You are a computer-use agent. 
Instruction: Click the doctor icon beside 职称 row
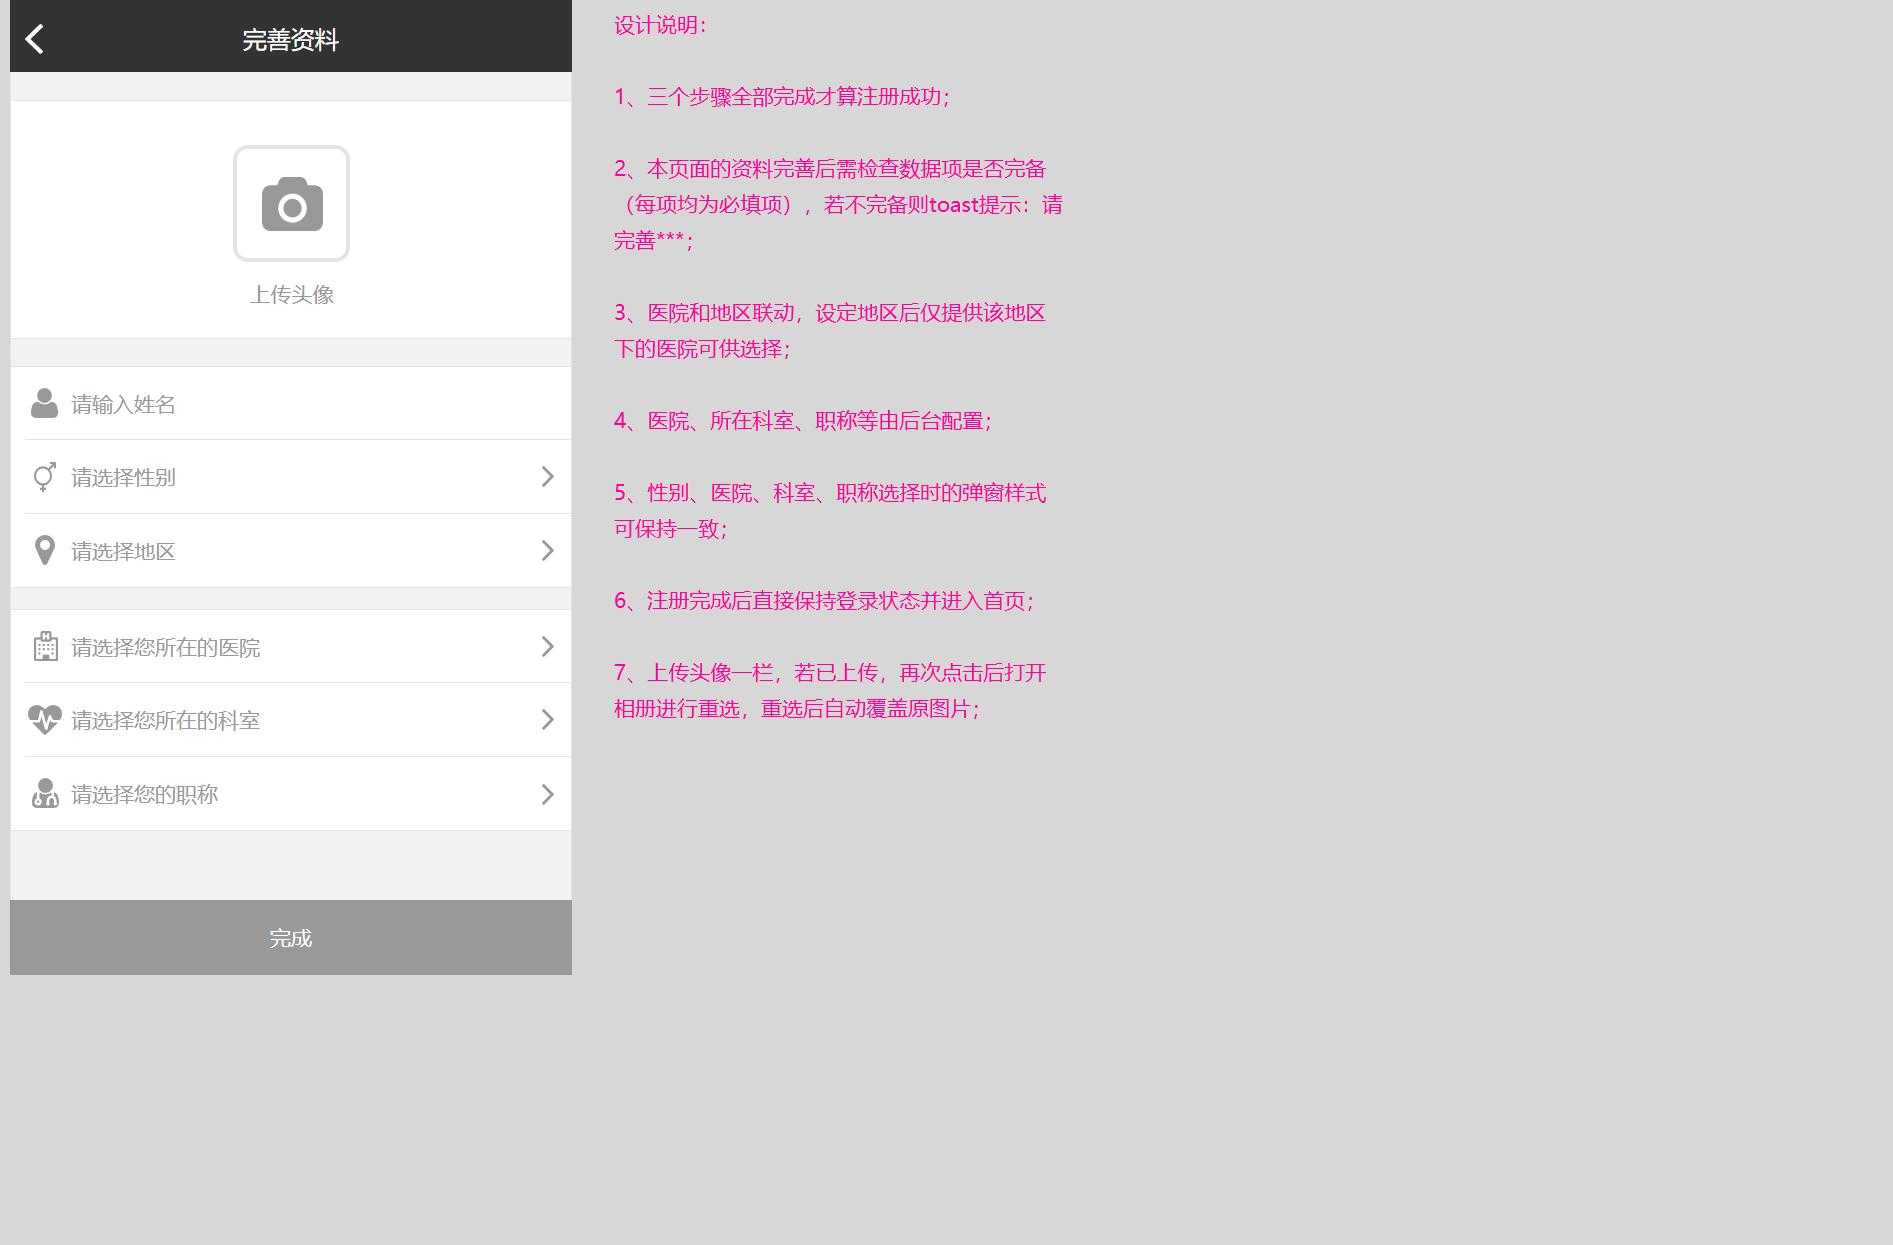coord(44,793)
